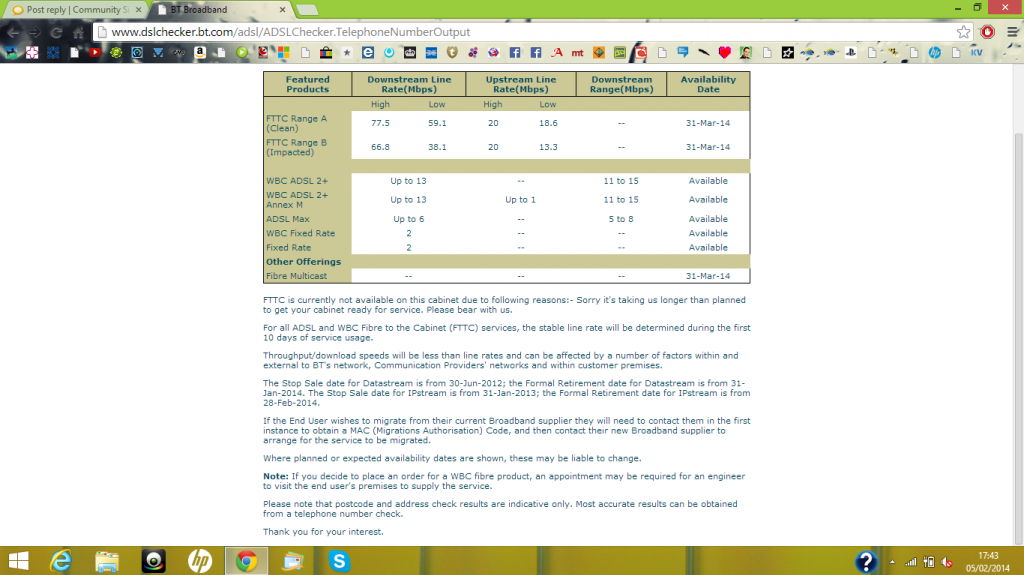The width and height of the screenshot is (1024, 575).
Task: Open the Amazon bookmark
Action: coord(200,52)
